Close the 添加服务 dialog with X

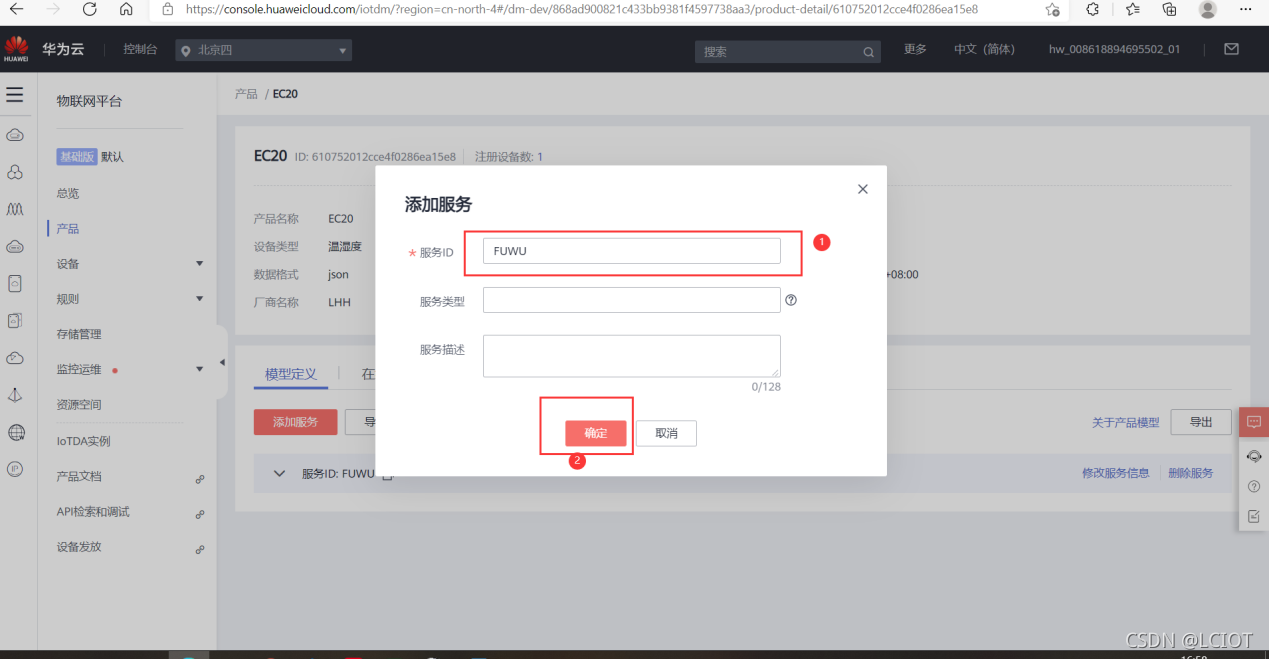point(863,189)
